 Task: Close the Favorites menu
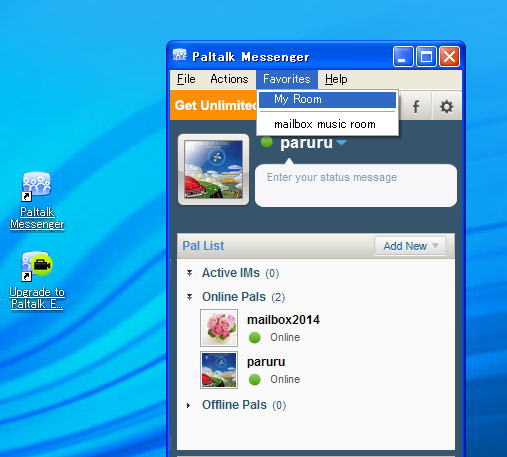tap(287, 79)
